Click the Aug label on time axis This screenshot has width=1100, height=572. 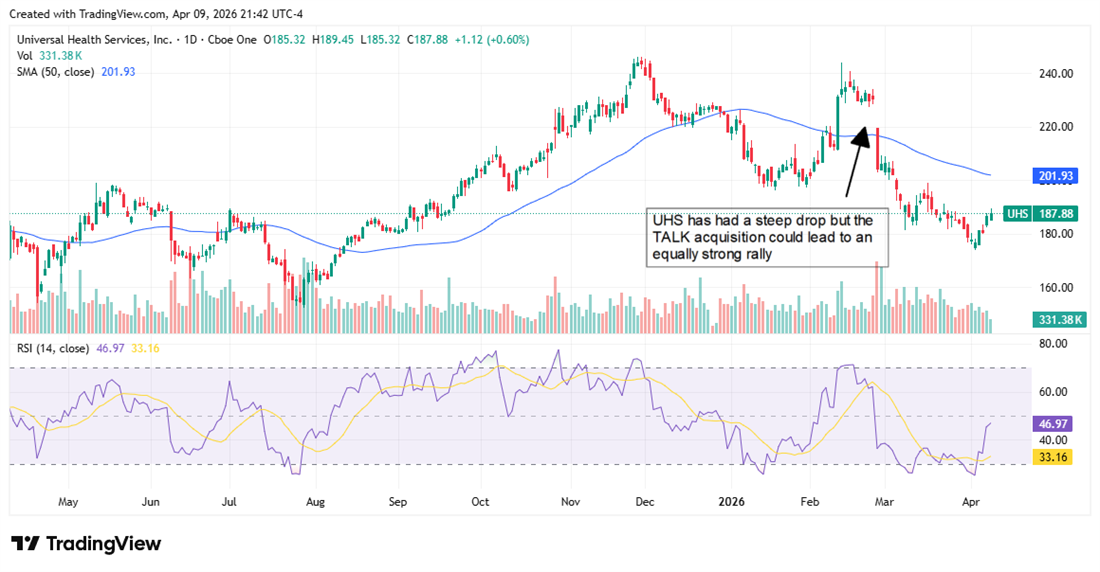(316, 501)
